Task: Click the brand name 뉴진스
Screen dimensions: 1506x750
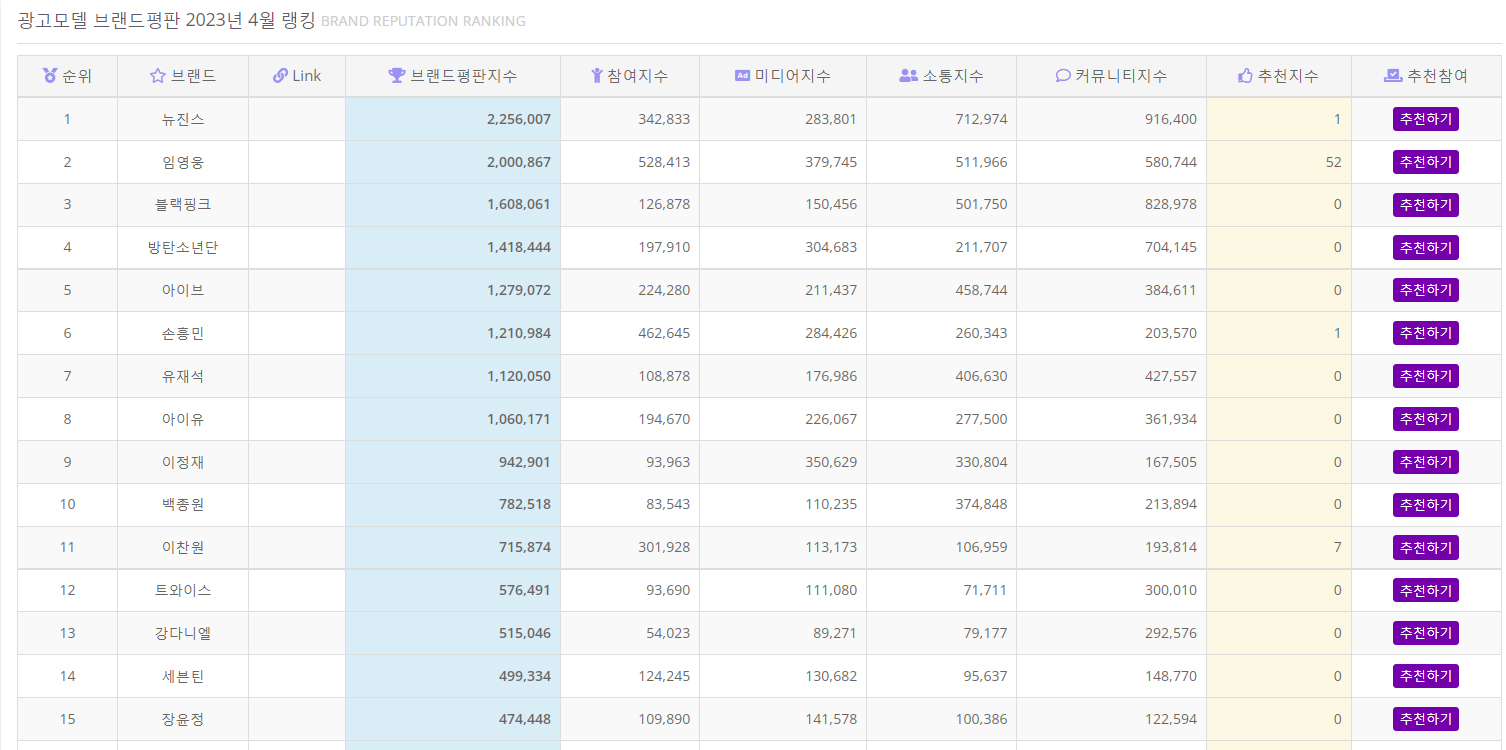Action: (x=183, y=119)
